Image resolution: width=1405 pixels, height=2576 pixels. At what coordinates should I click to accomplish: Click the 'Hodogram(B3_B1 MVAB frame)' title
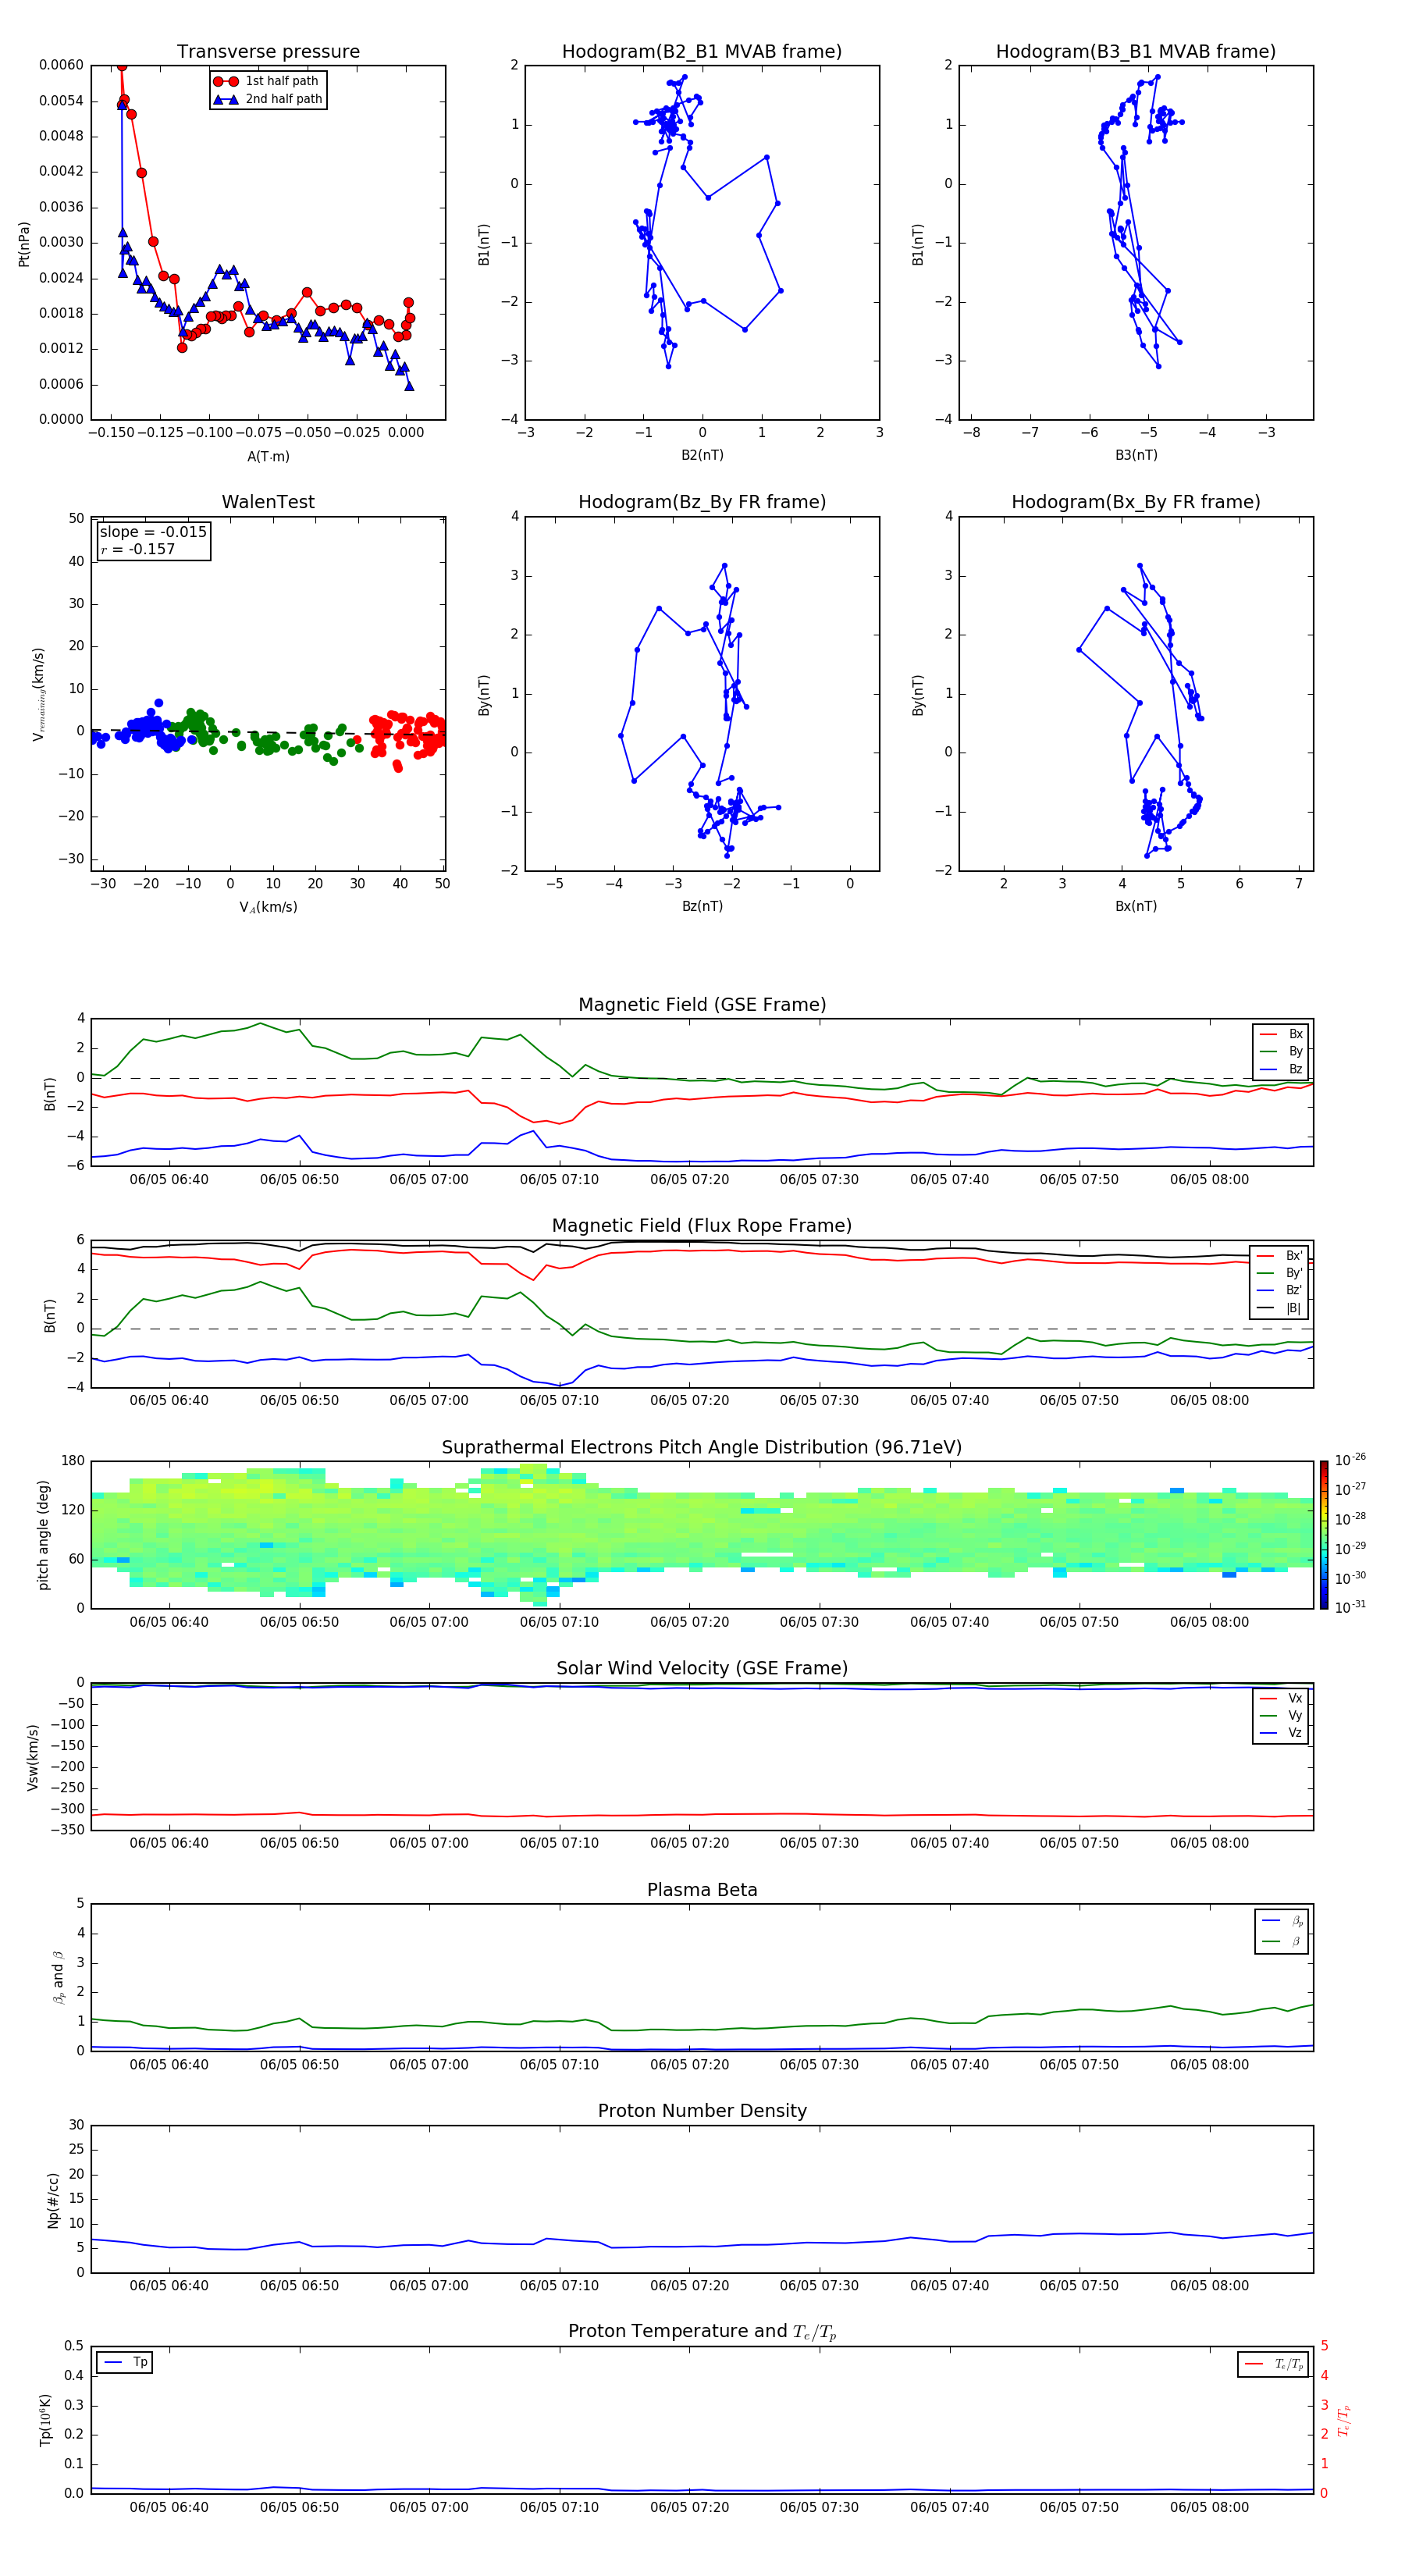tap(1136, 51)
